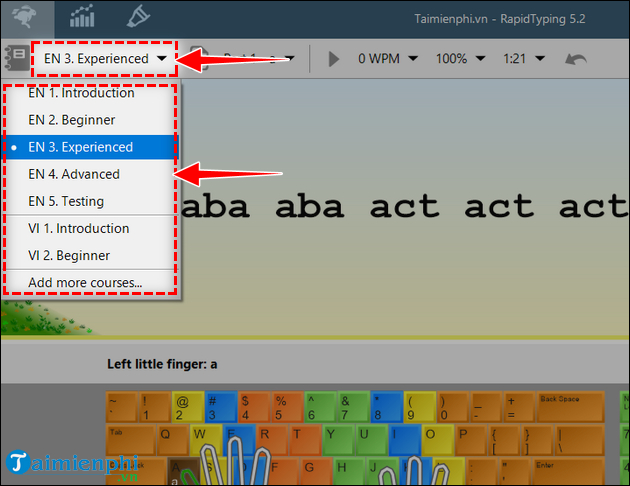
Task: Expand the 100% accuracy dropdown
Action: (x=460, y=59)
